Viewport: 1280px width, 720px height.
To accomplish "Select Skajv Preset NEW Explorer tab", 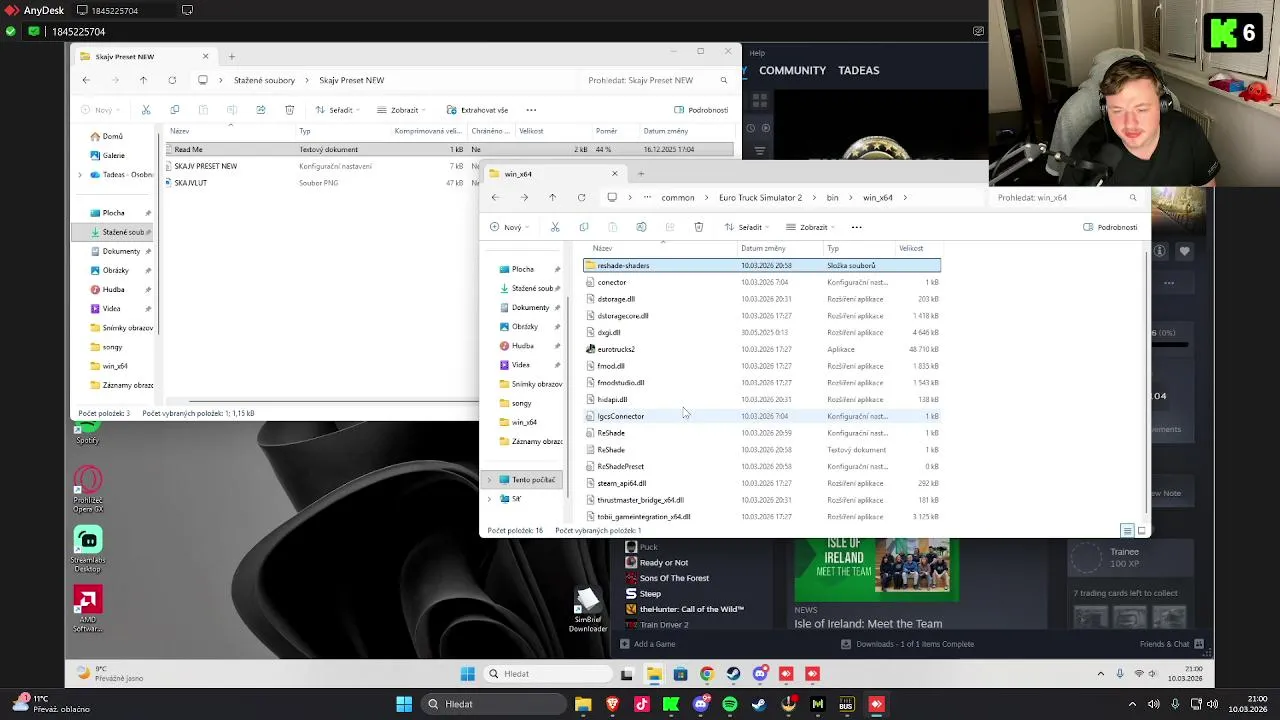I will pos(146,57).
